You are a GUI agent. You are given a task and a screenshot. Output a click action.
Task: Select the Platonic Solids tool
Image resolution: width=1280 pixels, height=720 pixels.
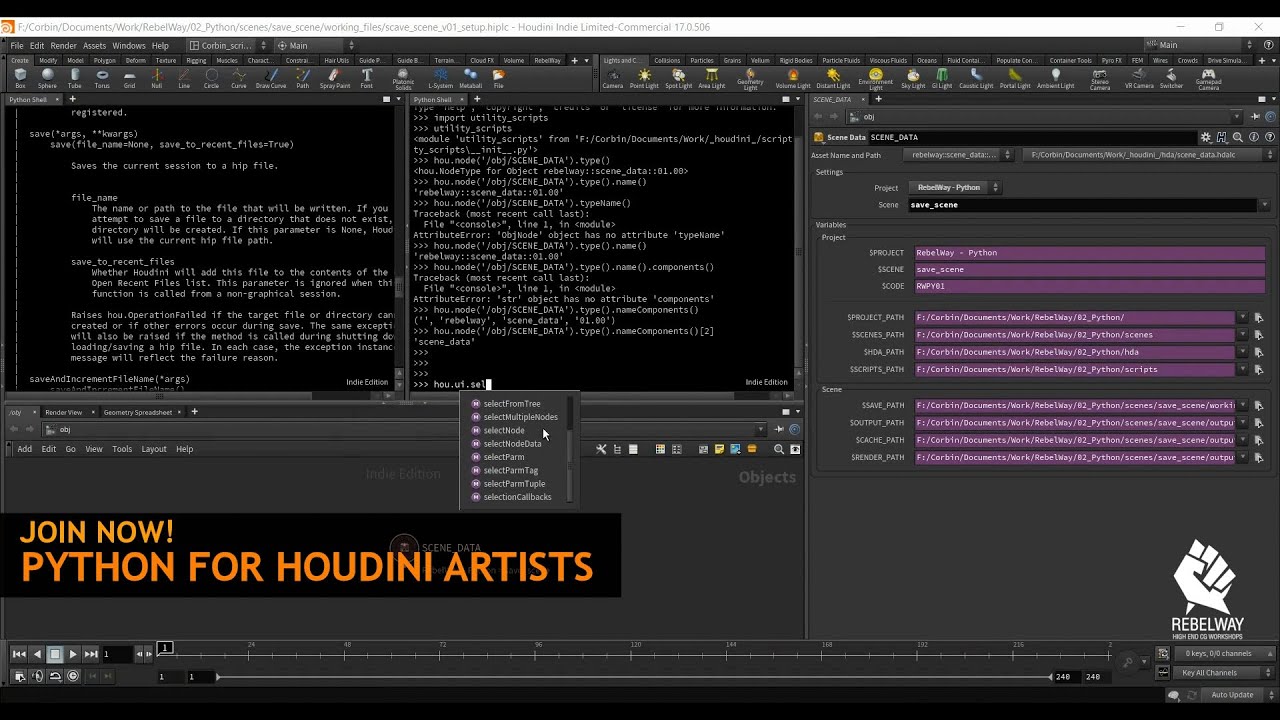click(x=403, y=79)
